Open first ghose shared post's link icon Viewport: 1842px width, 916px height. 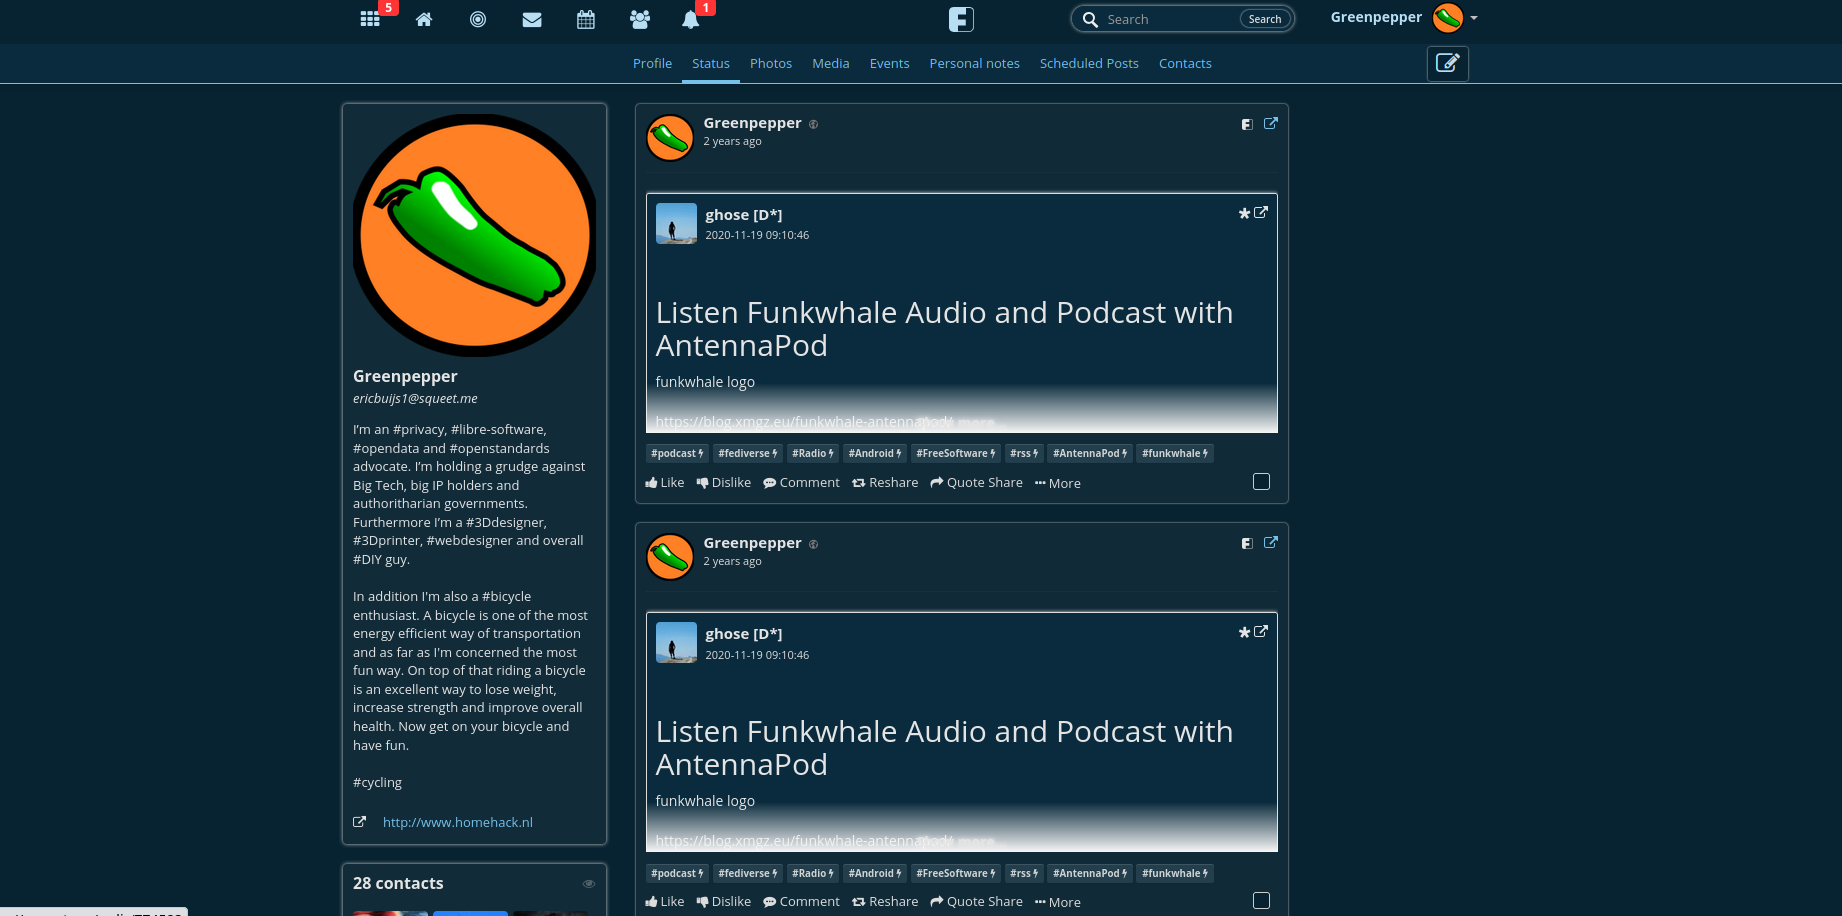point(1261,212)
